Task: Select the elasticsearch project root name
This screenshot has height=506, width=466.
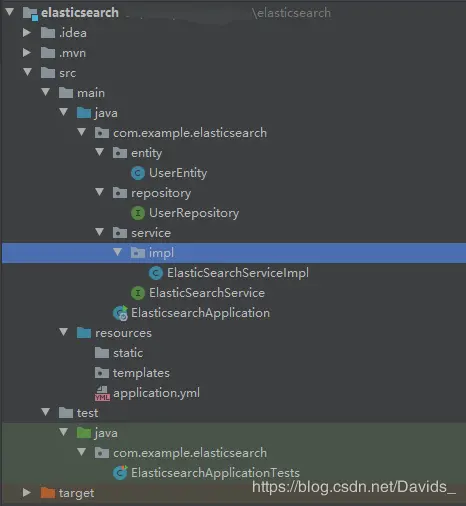Action: [x=80, y=13]
